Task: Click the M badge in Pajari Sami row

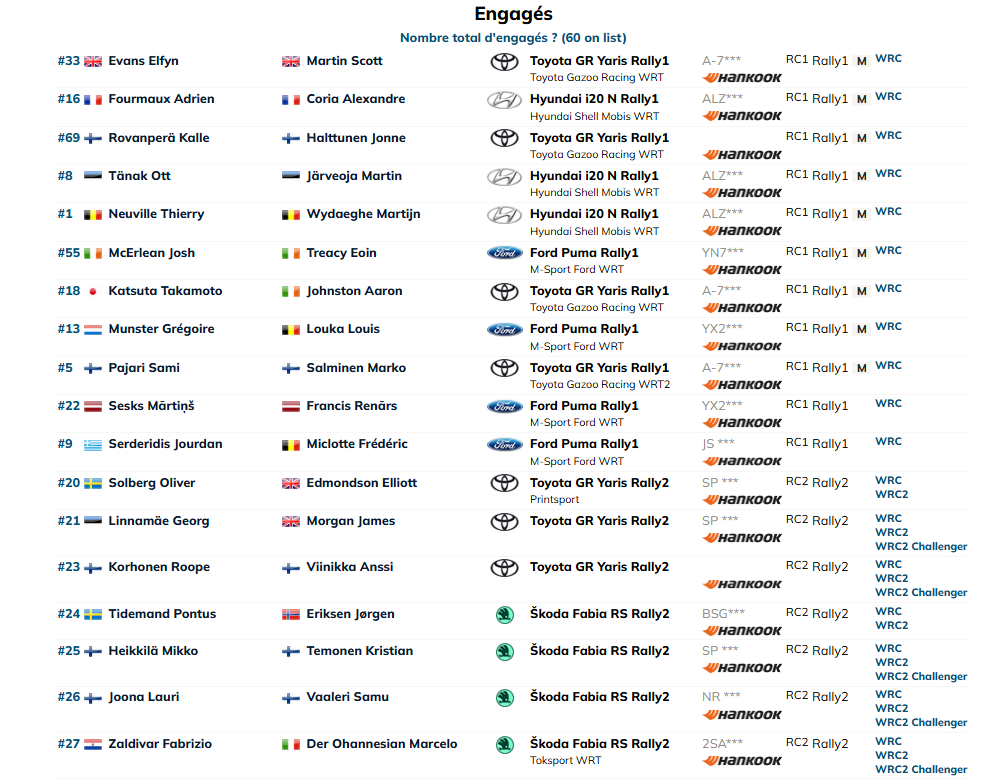Action: (x=862, y=369)
